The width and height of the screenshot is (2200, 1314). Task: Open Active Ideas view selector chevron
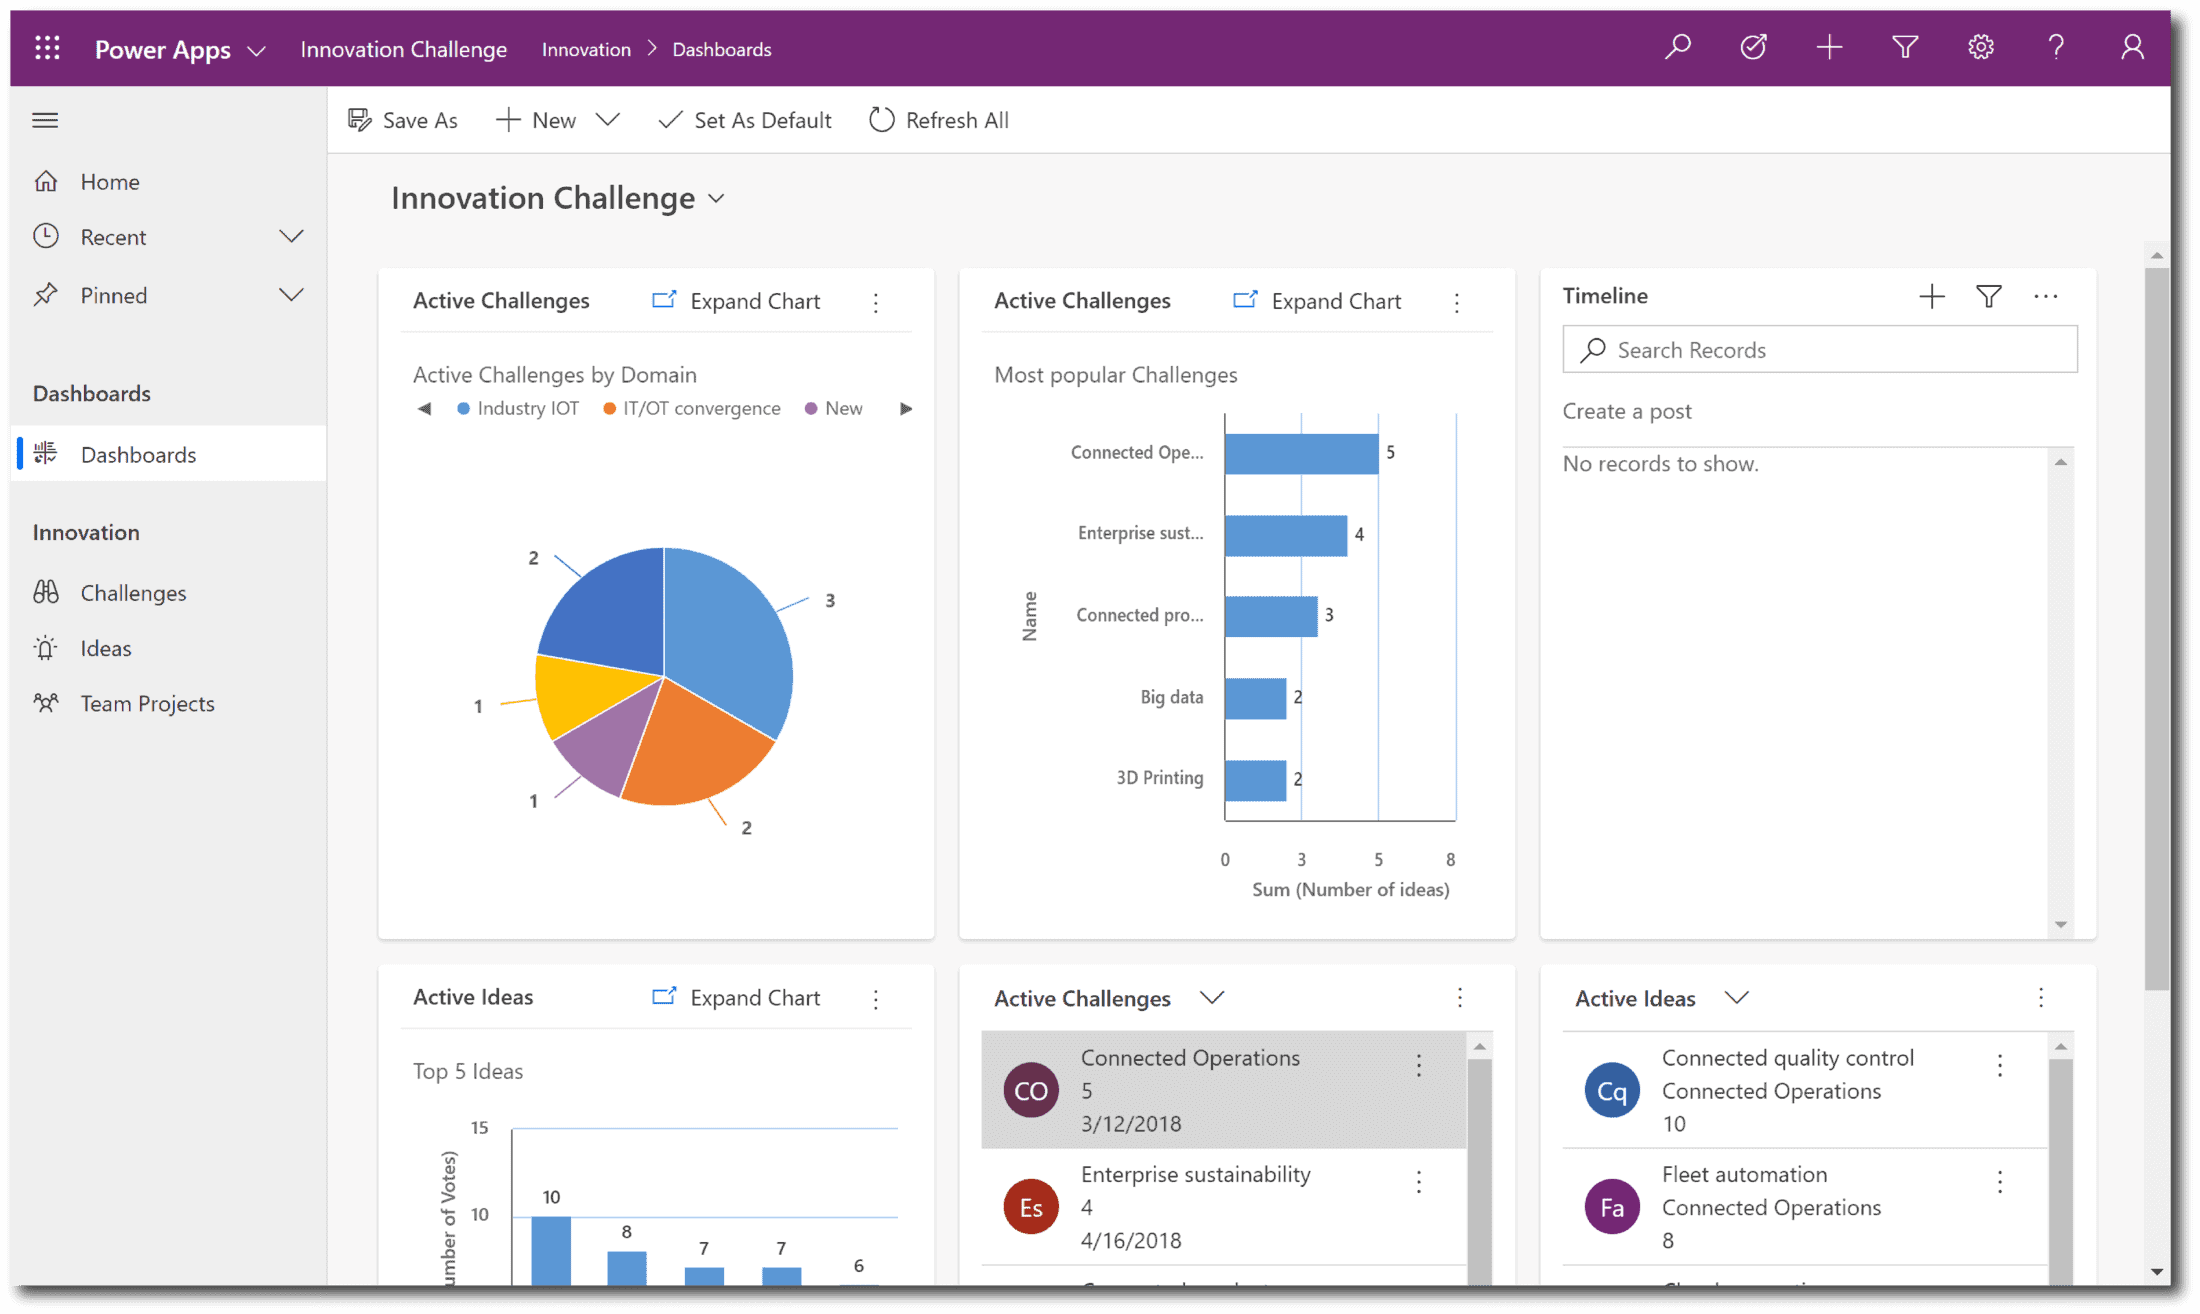[x=1737, y=997]
